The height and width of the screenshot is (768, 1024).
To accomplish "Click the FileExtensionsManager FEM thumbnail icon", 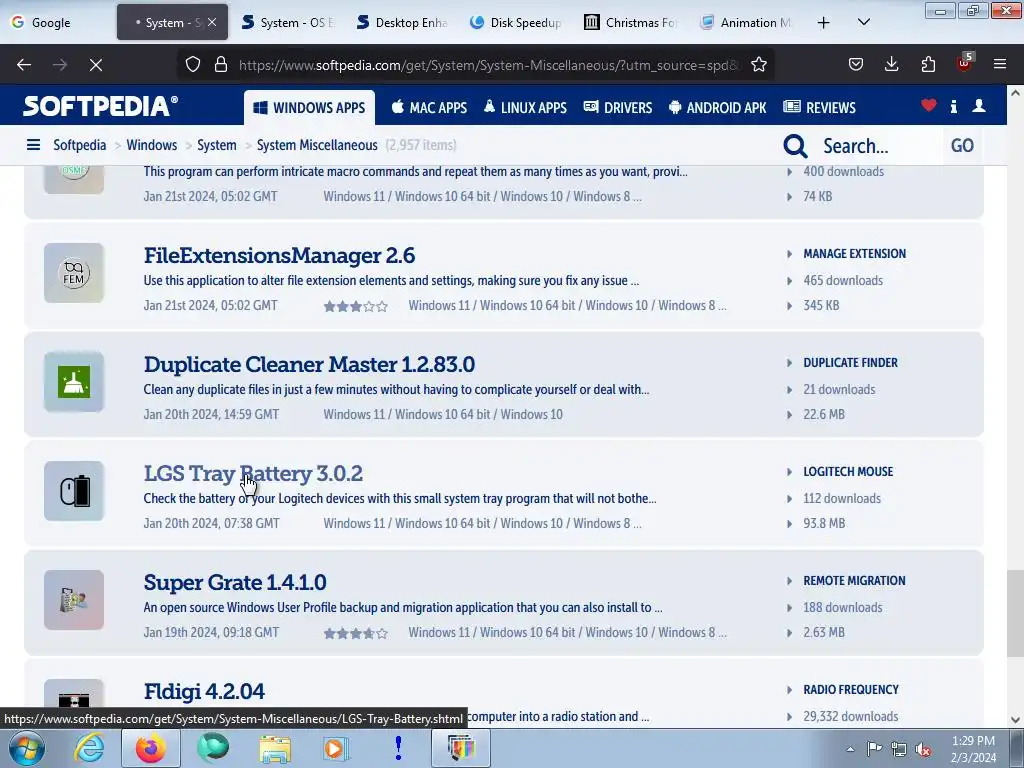I will click(x=74, y=273).
